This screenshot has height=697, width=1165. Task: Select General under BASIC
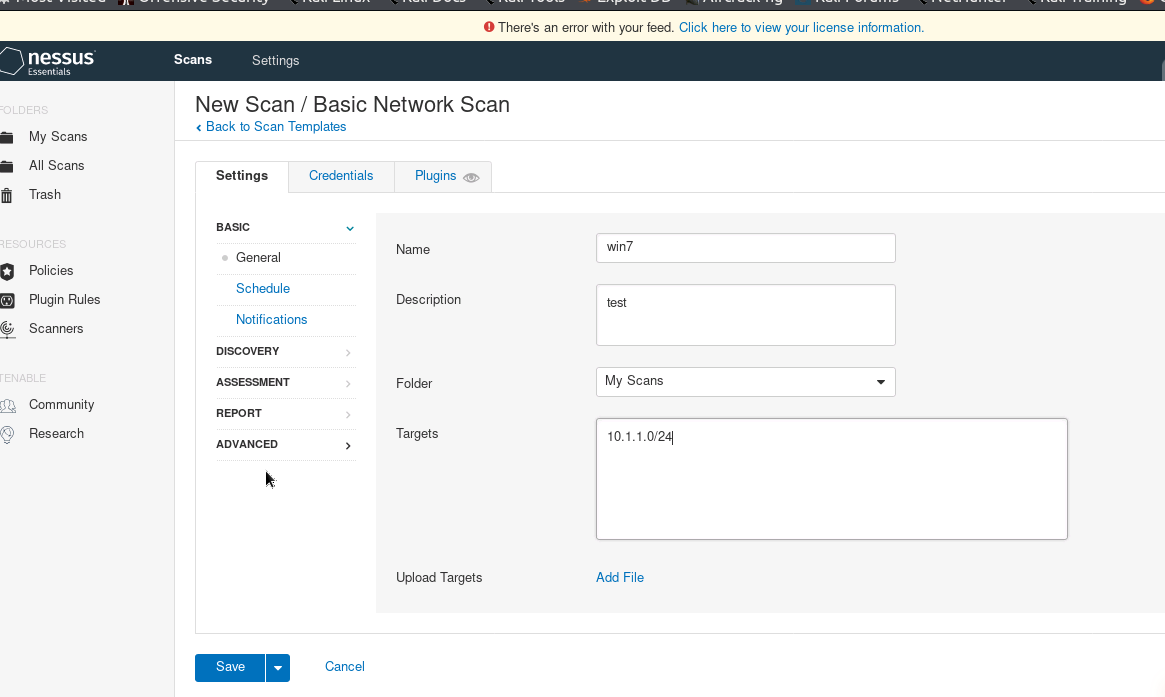point(258,258)
